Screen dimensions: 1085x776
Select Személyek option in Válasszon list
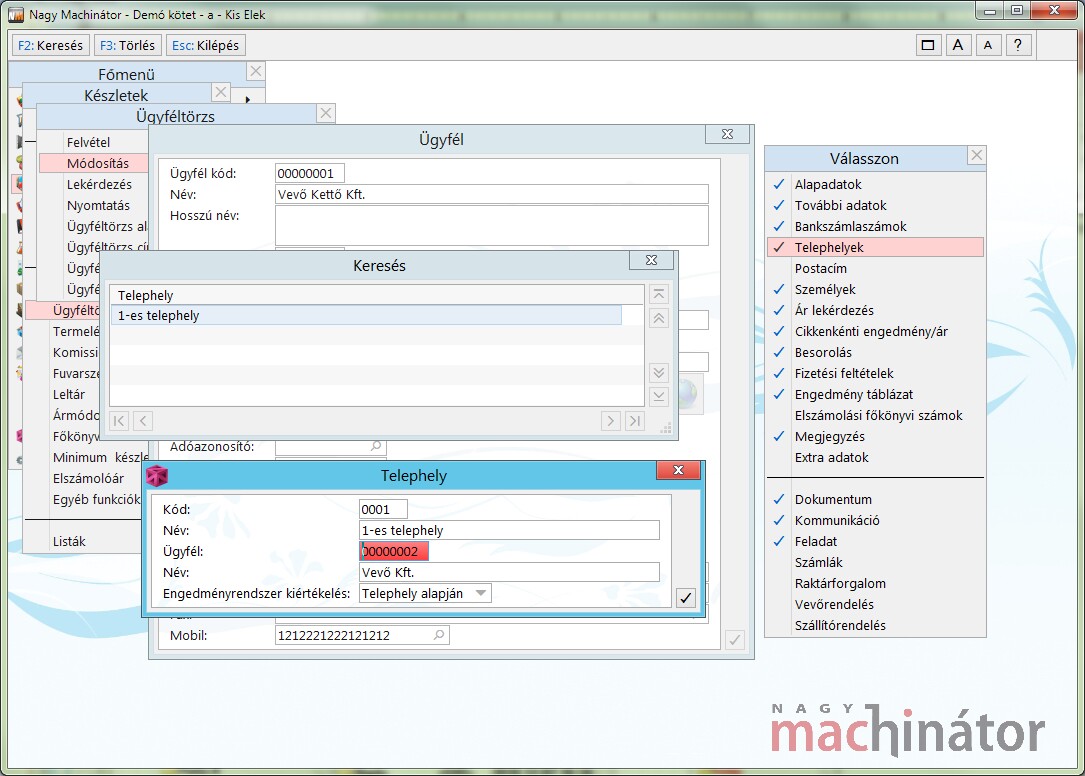coord(825,289)
